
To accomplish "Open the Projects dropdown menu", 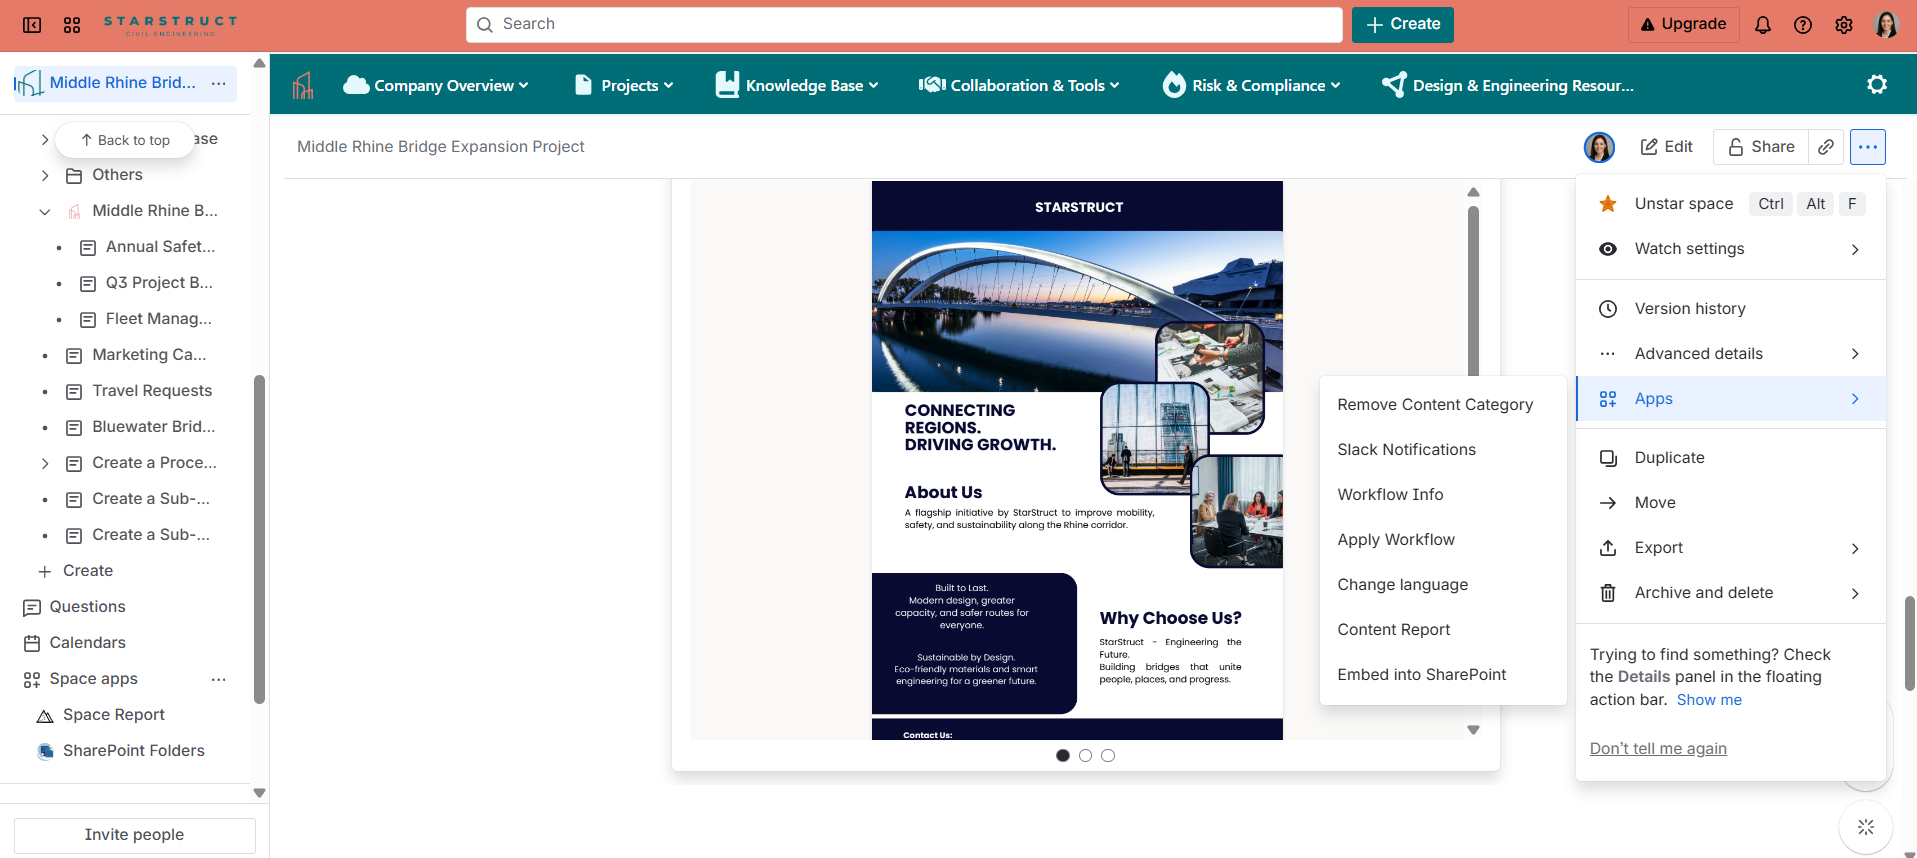I will coord(624,86).
